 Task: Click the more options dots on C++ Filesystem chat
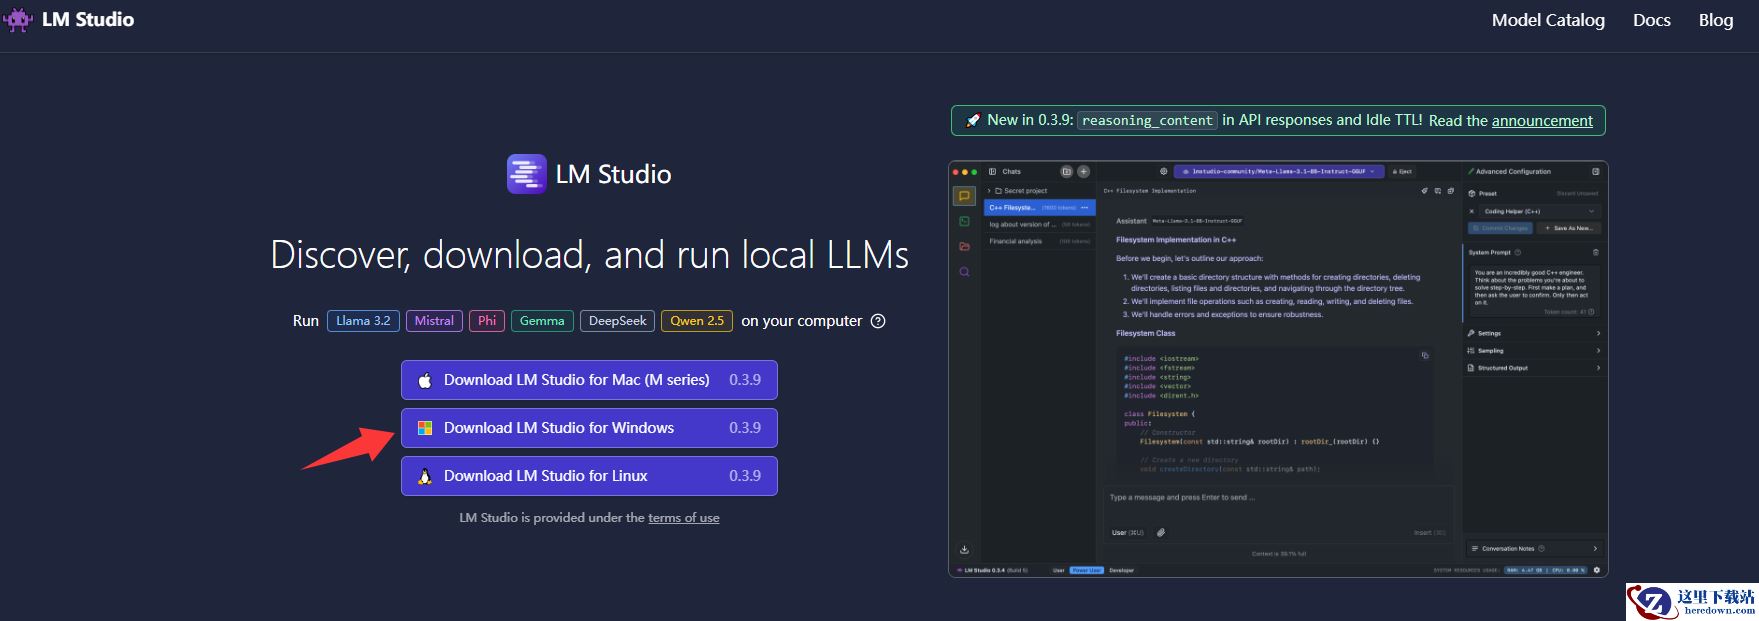click(x=1084, y=208)
